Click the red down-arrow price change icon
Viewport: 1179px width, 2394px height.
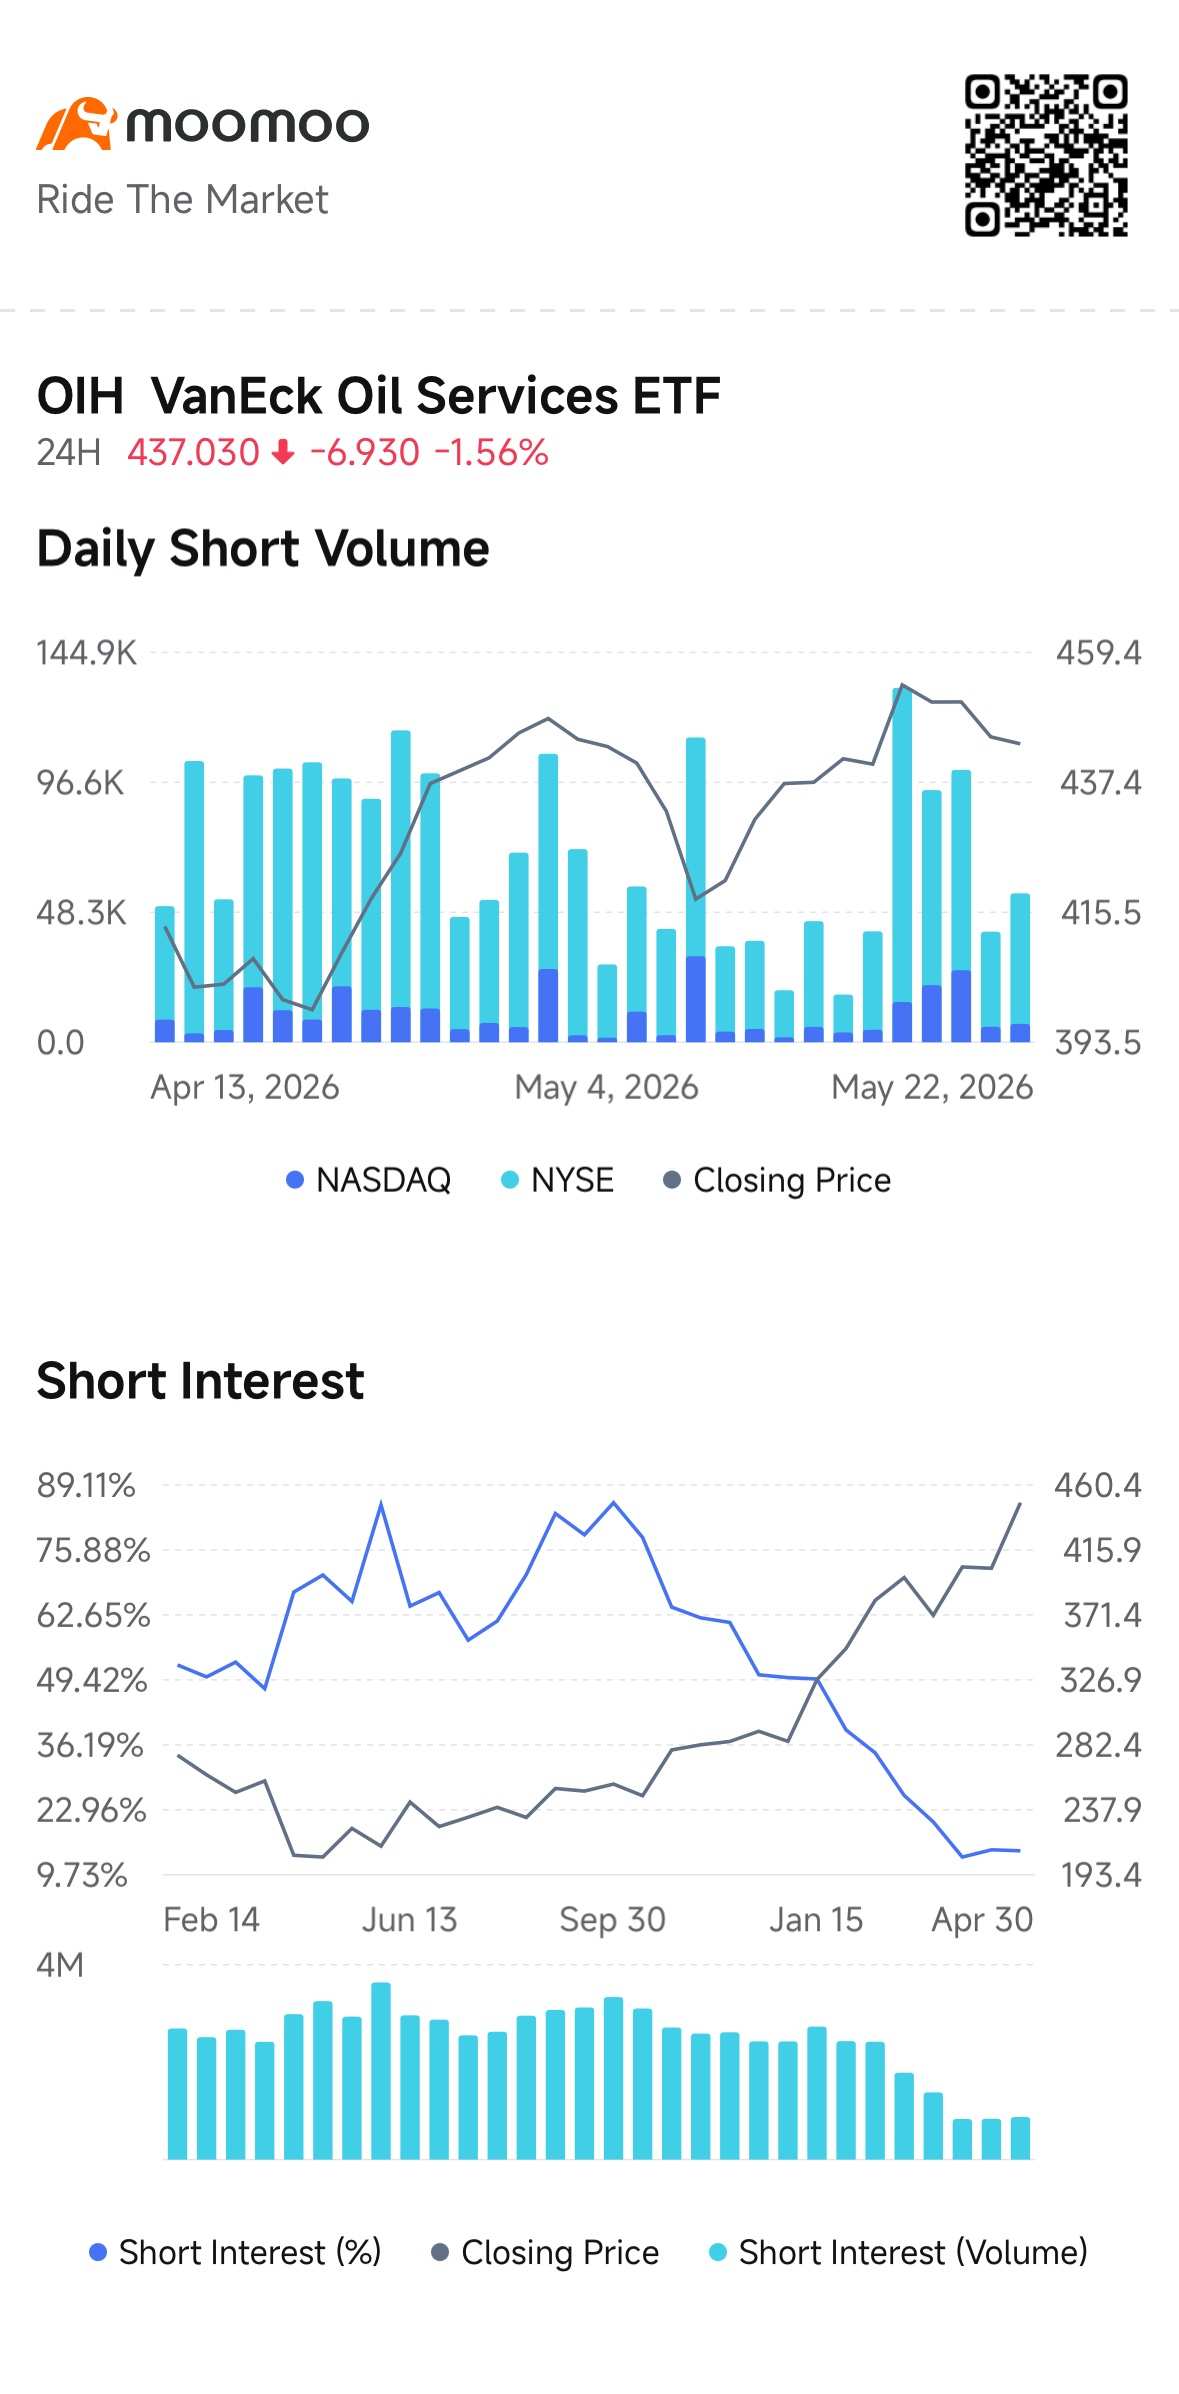pyautogui.click(x=284, y=453)
